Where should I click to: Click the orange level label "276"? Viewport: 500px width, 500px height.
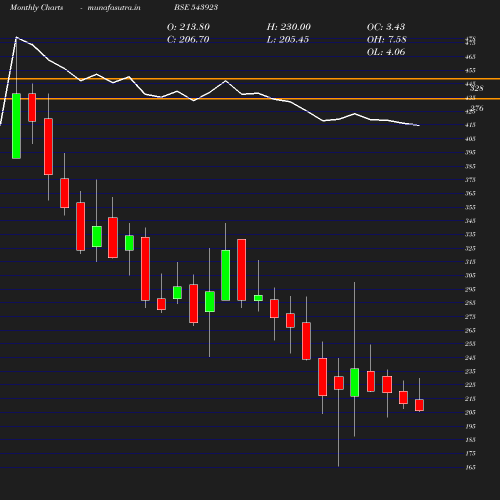477,108
